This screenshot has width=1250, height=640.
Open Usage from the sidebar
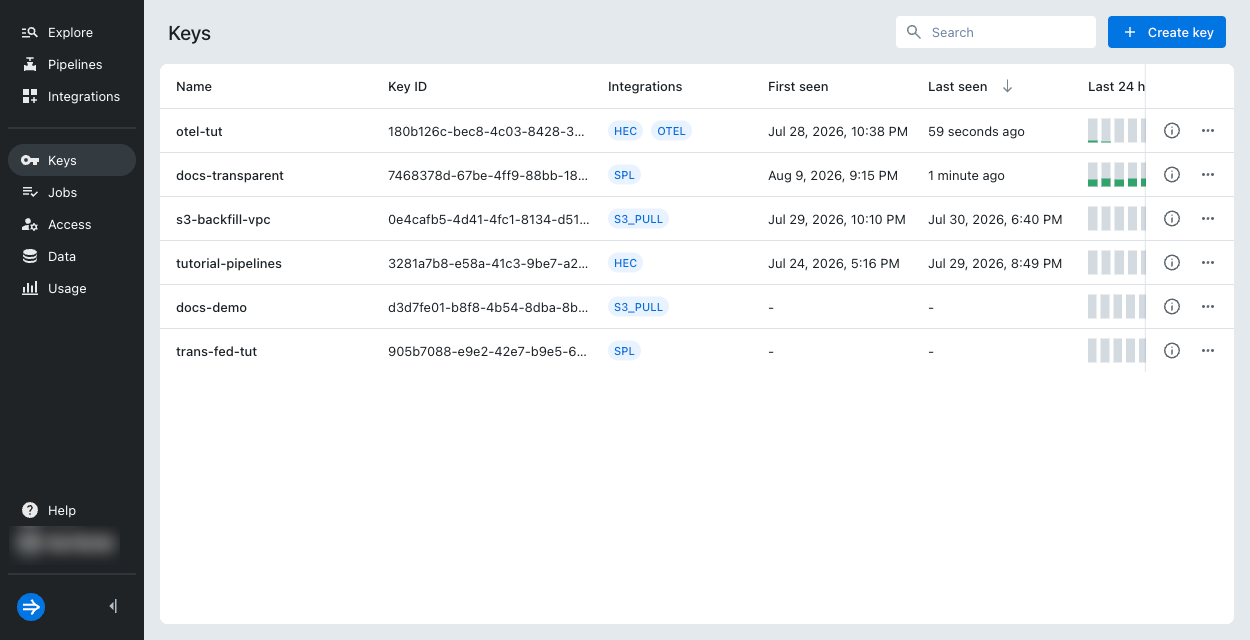[71, 288]
